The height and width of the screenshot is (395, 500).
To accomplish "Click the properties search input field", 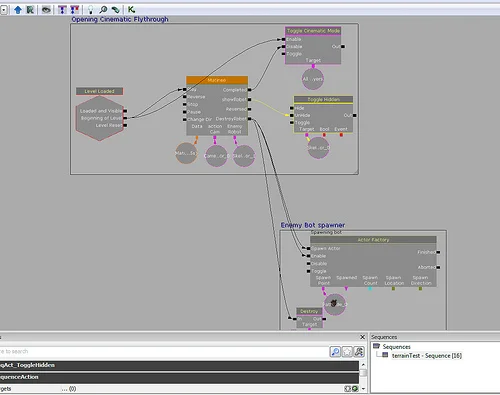I will [x=163, y=351].
